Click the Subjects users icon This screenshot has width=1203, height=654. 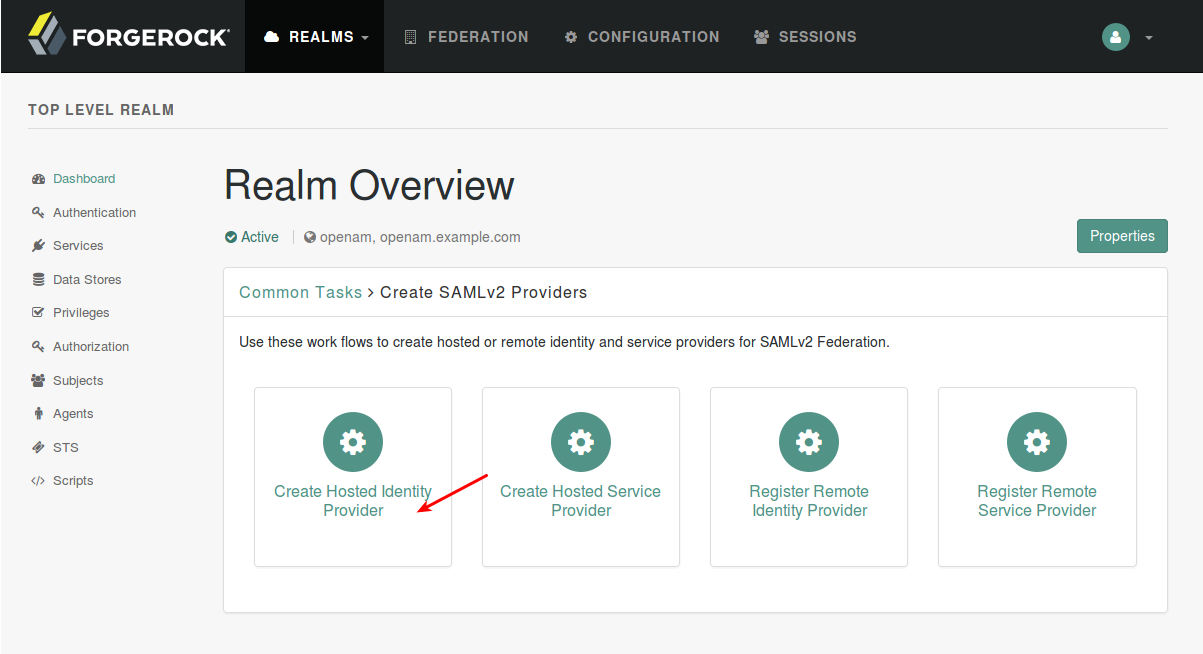click(x=38, y=381)
